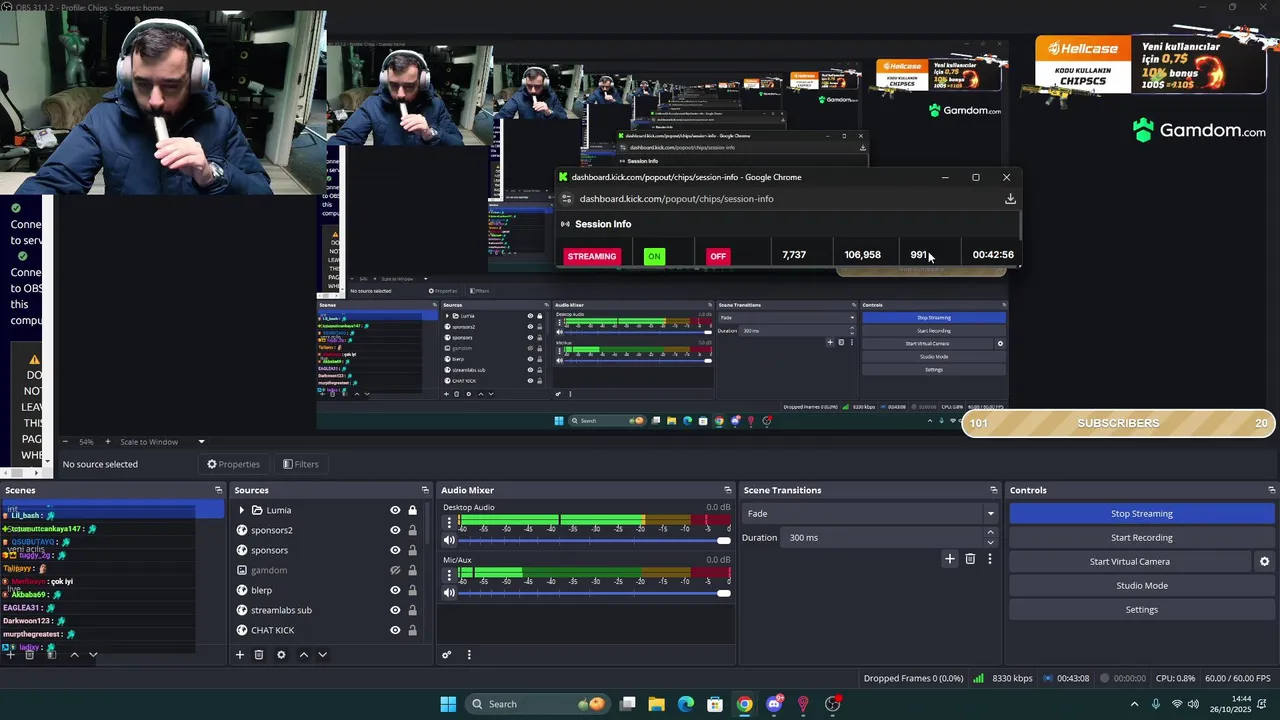Click Chrome download icon in Kick popout
The image size is (1280, 720).
point(1010,199)
